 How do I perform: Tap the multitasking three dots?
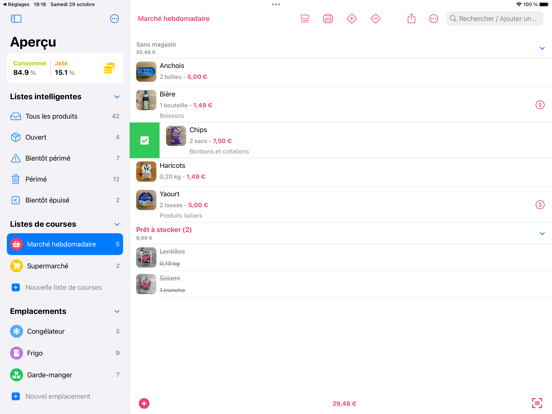[x=276, y=5]
